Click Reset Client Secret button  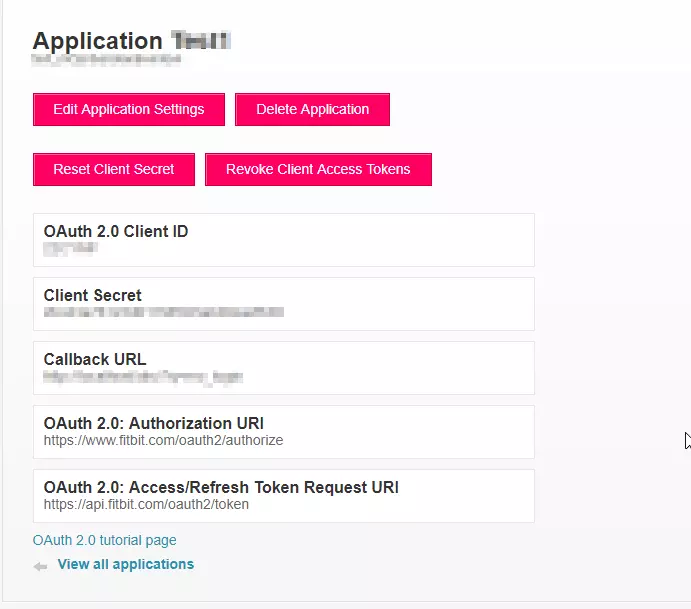pos(114,170)
